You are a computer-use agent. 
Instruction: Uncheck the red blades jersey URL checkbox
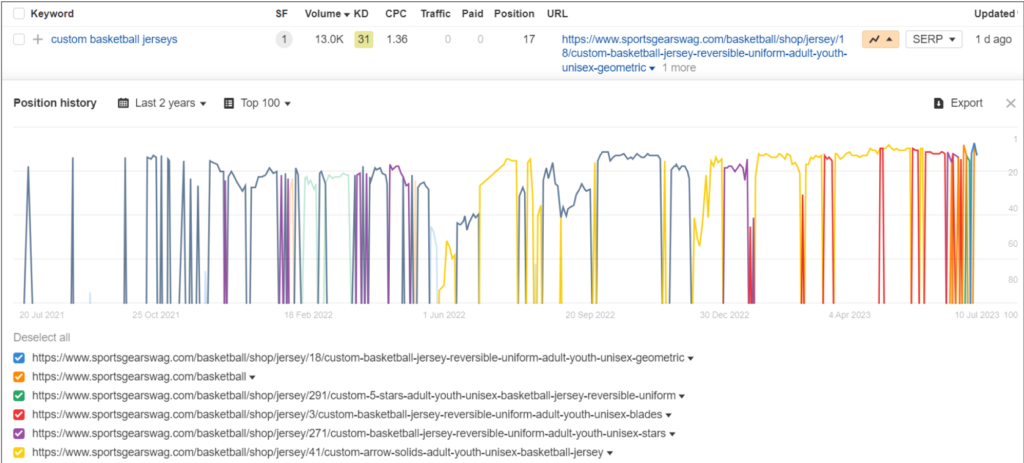pyautogui.click(x=19, y=415)
